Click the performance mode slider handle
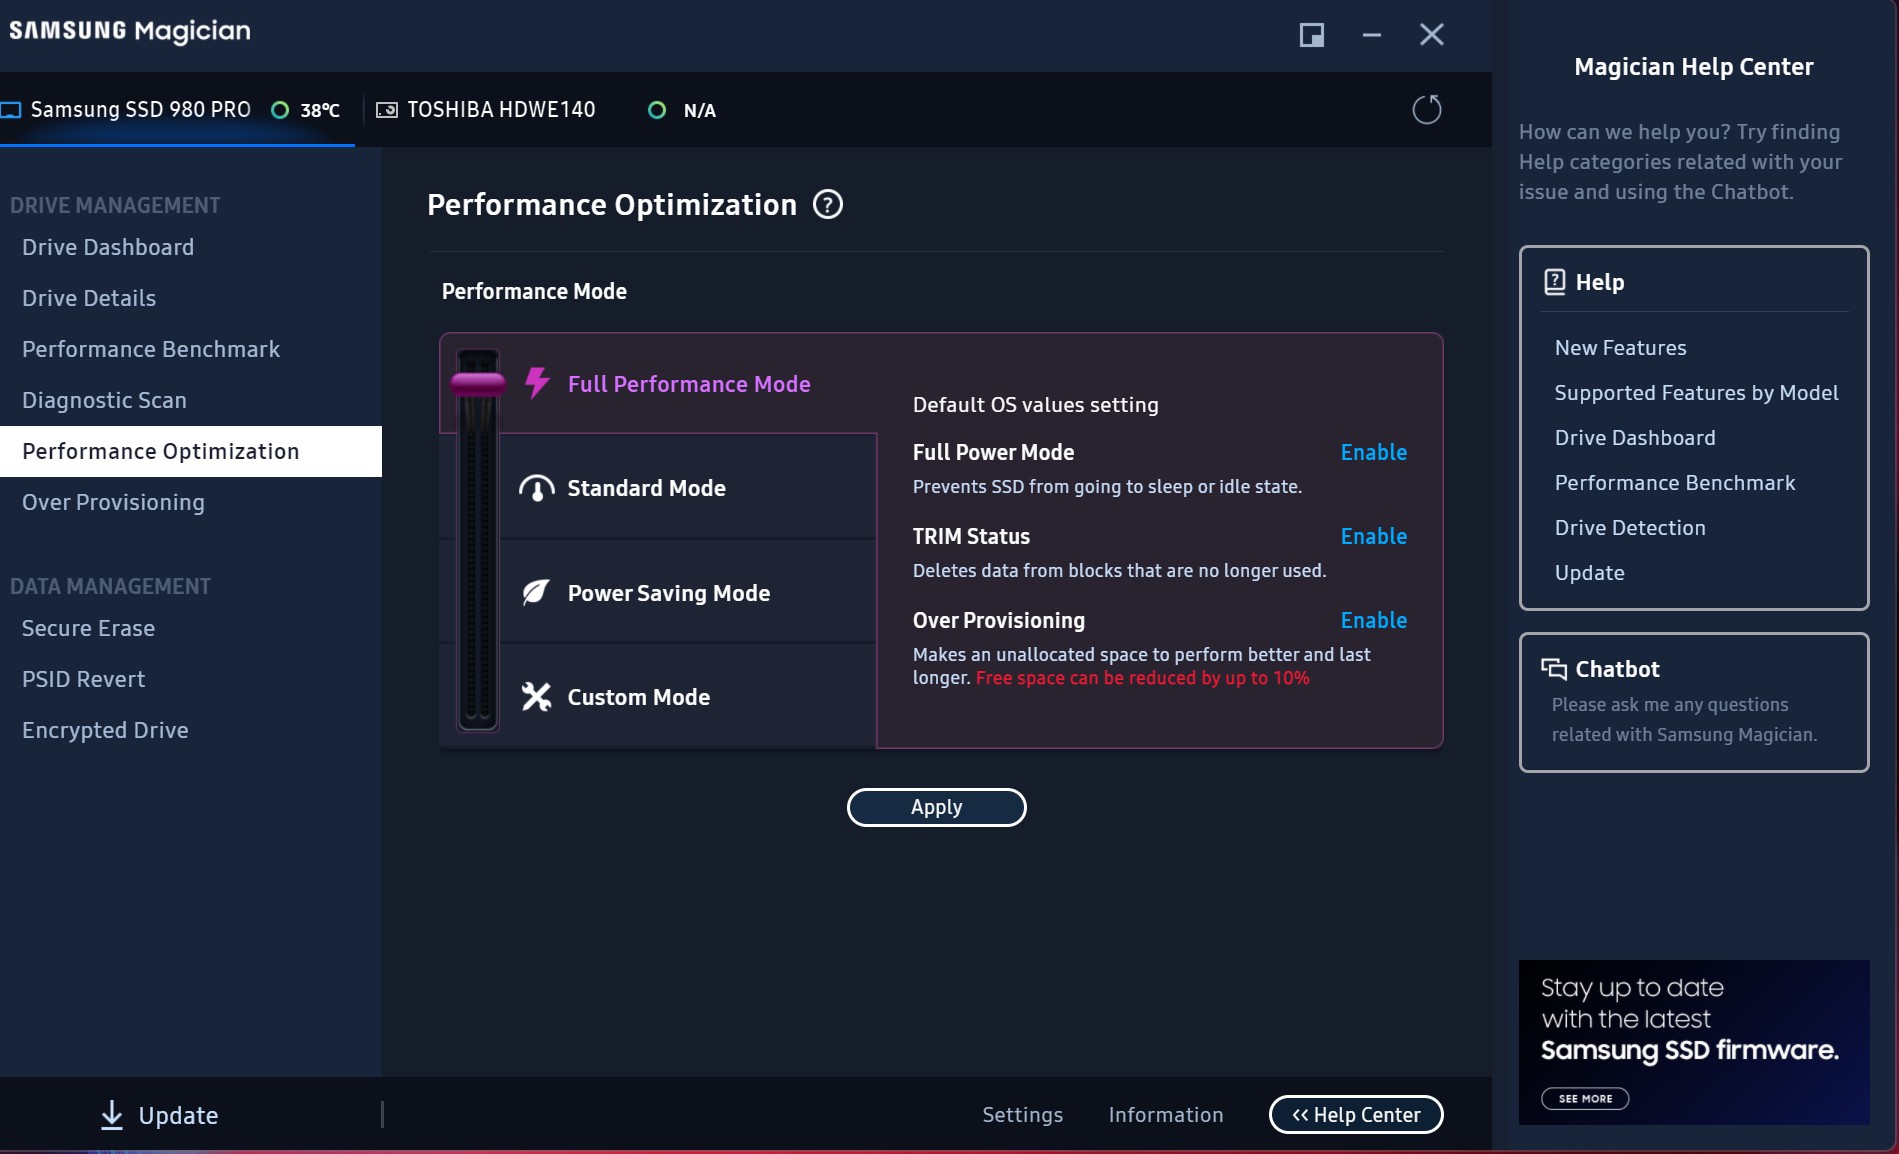The width and height of the screenshot is (1899, 1154). pyautogui.click(x=478, y=383)
